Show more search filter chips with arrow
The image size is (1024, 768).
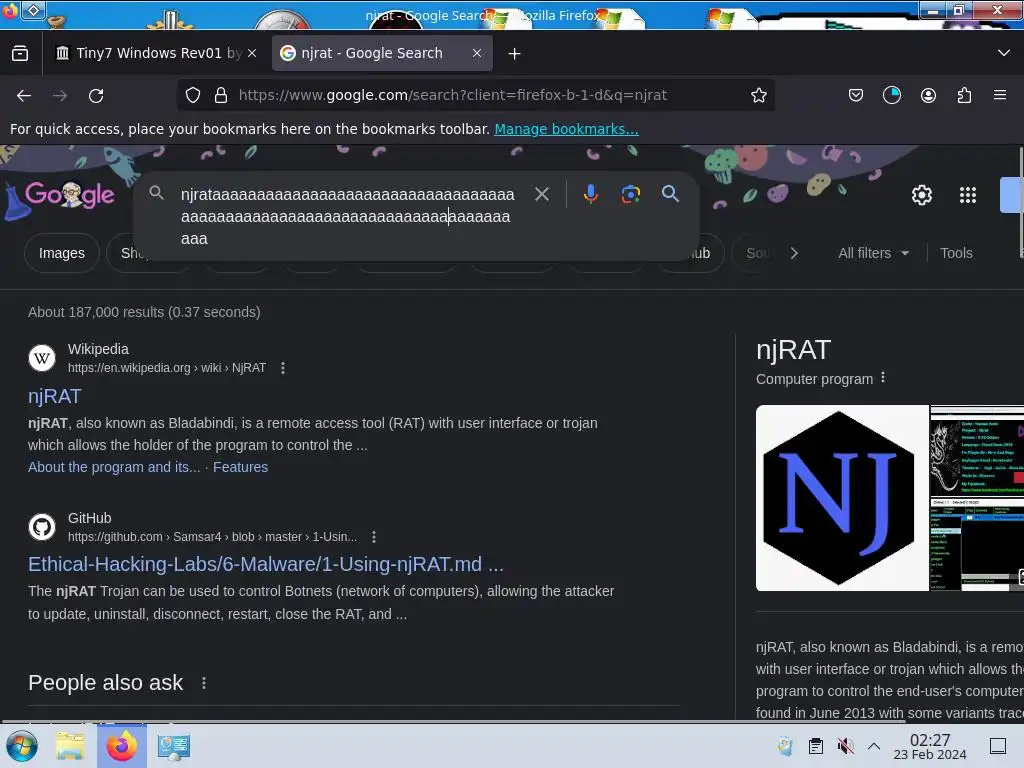pyautogui.click(x=794, y=253)
